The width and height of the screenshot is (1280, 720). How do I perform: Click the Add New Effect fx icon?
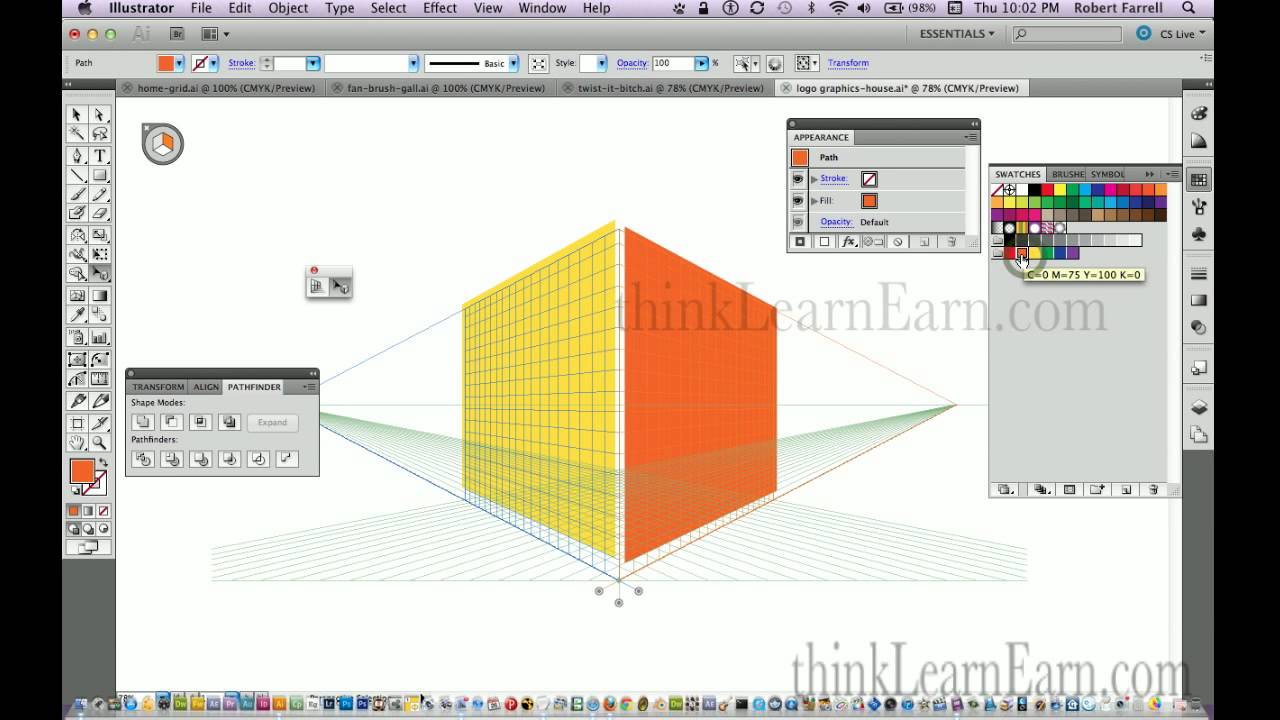pyautogui.click(x=850, y=241)
